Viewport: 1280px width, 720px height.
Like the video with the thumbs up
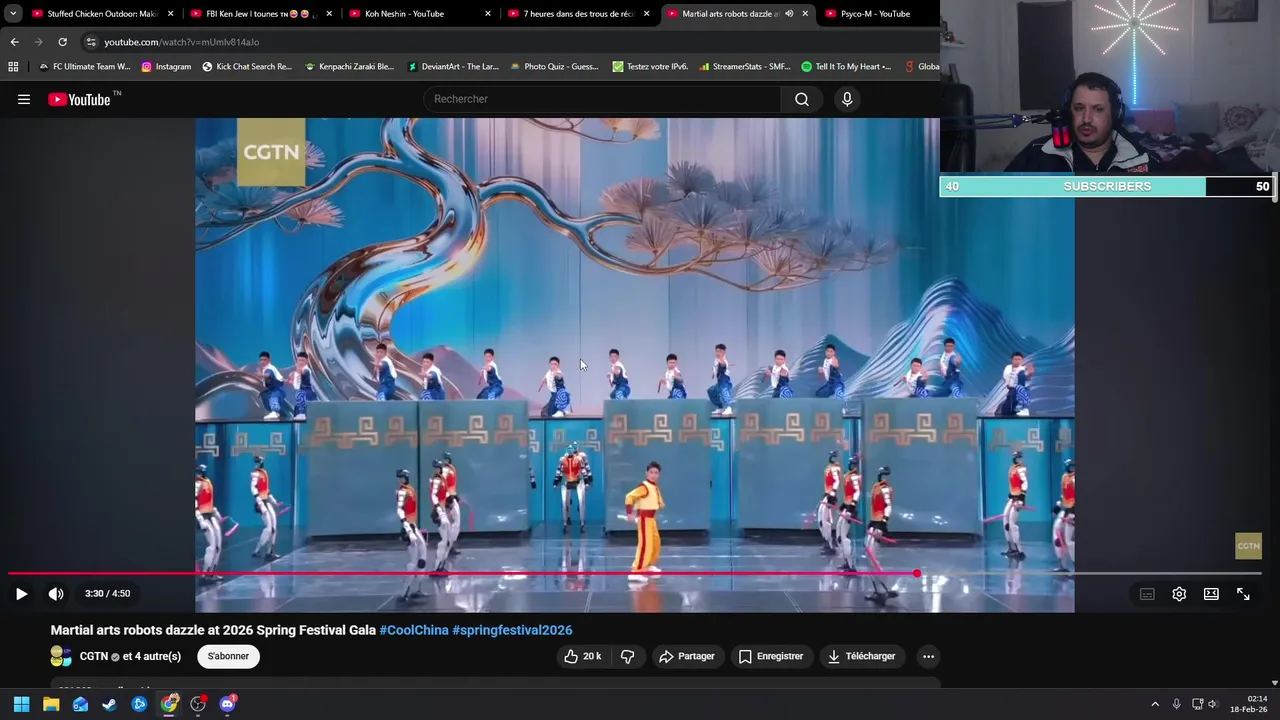click(x=582, y=656)
